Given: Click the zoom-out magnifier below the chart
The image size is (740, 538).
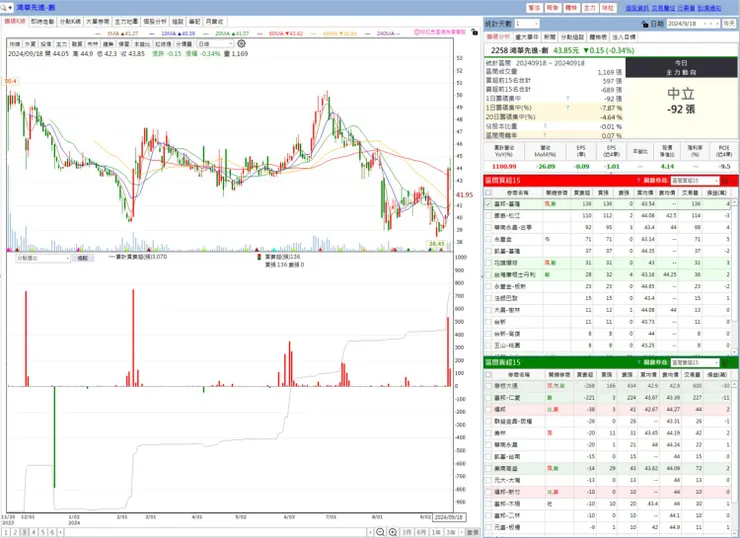Looking at the screenshot, I should [380, 532].
